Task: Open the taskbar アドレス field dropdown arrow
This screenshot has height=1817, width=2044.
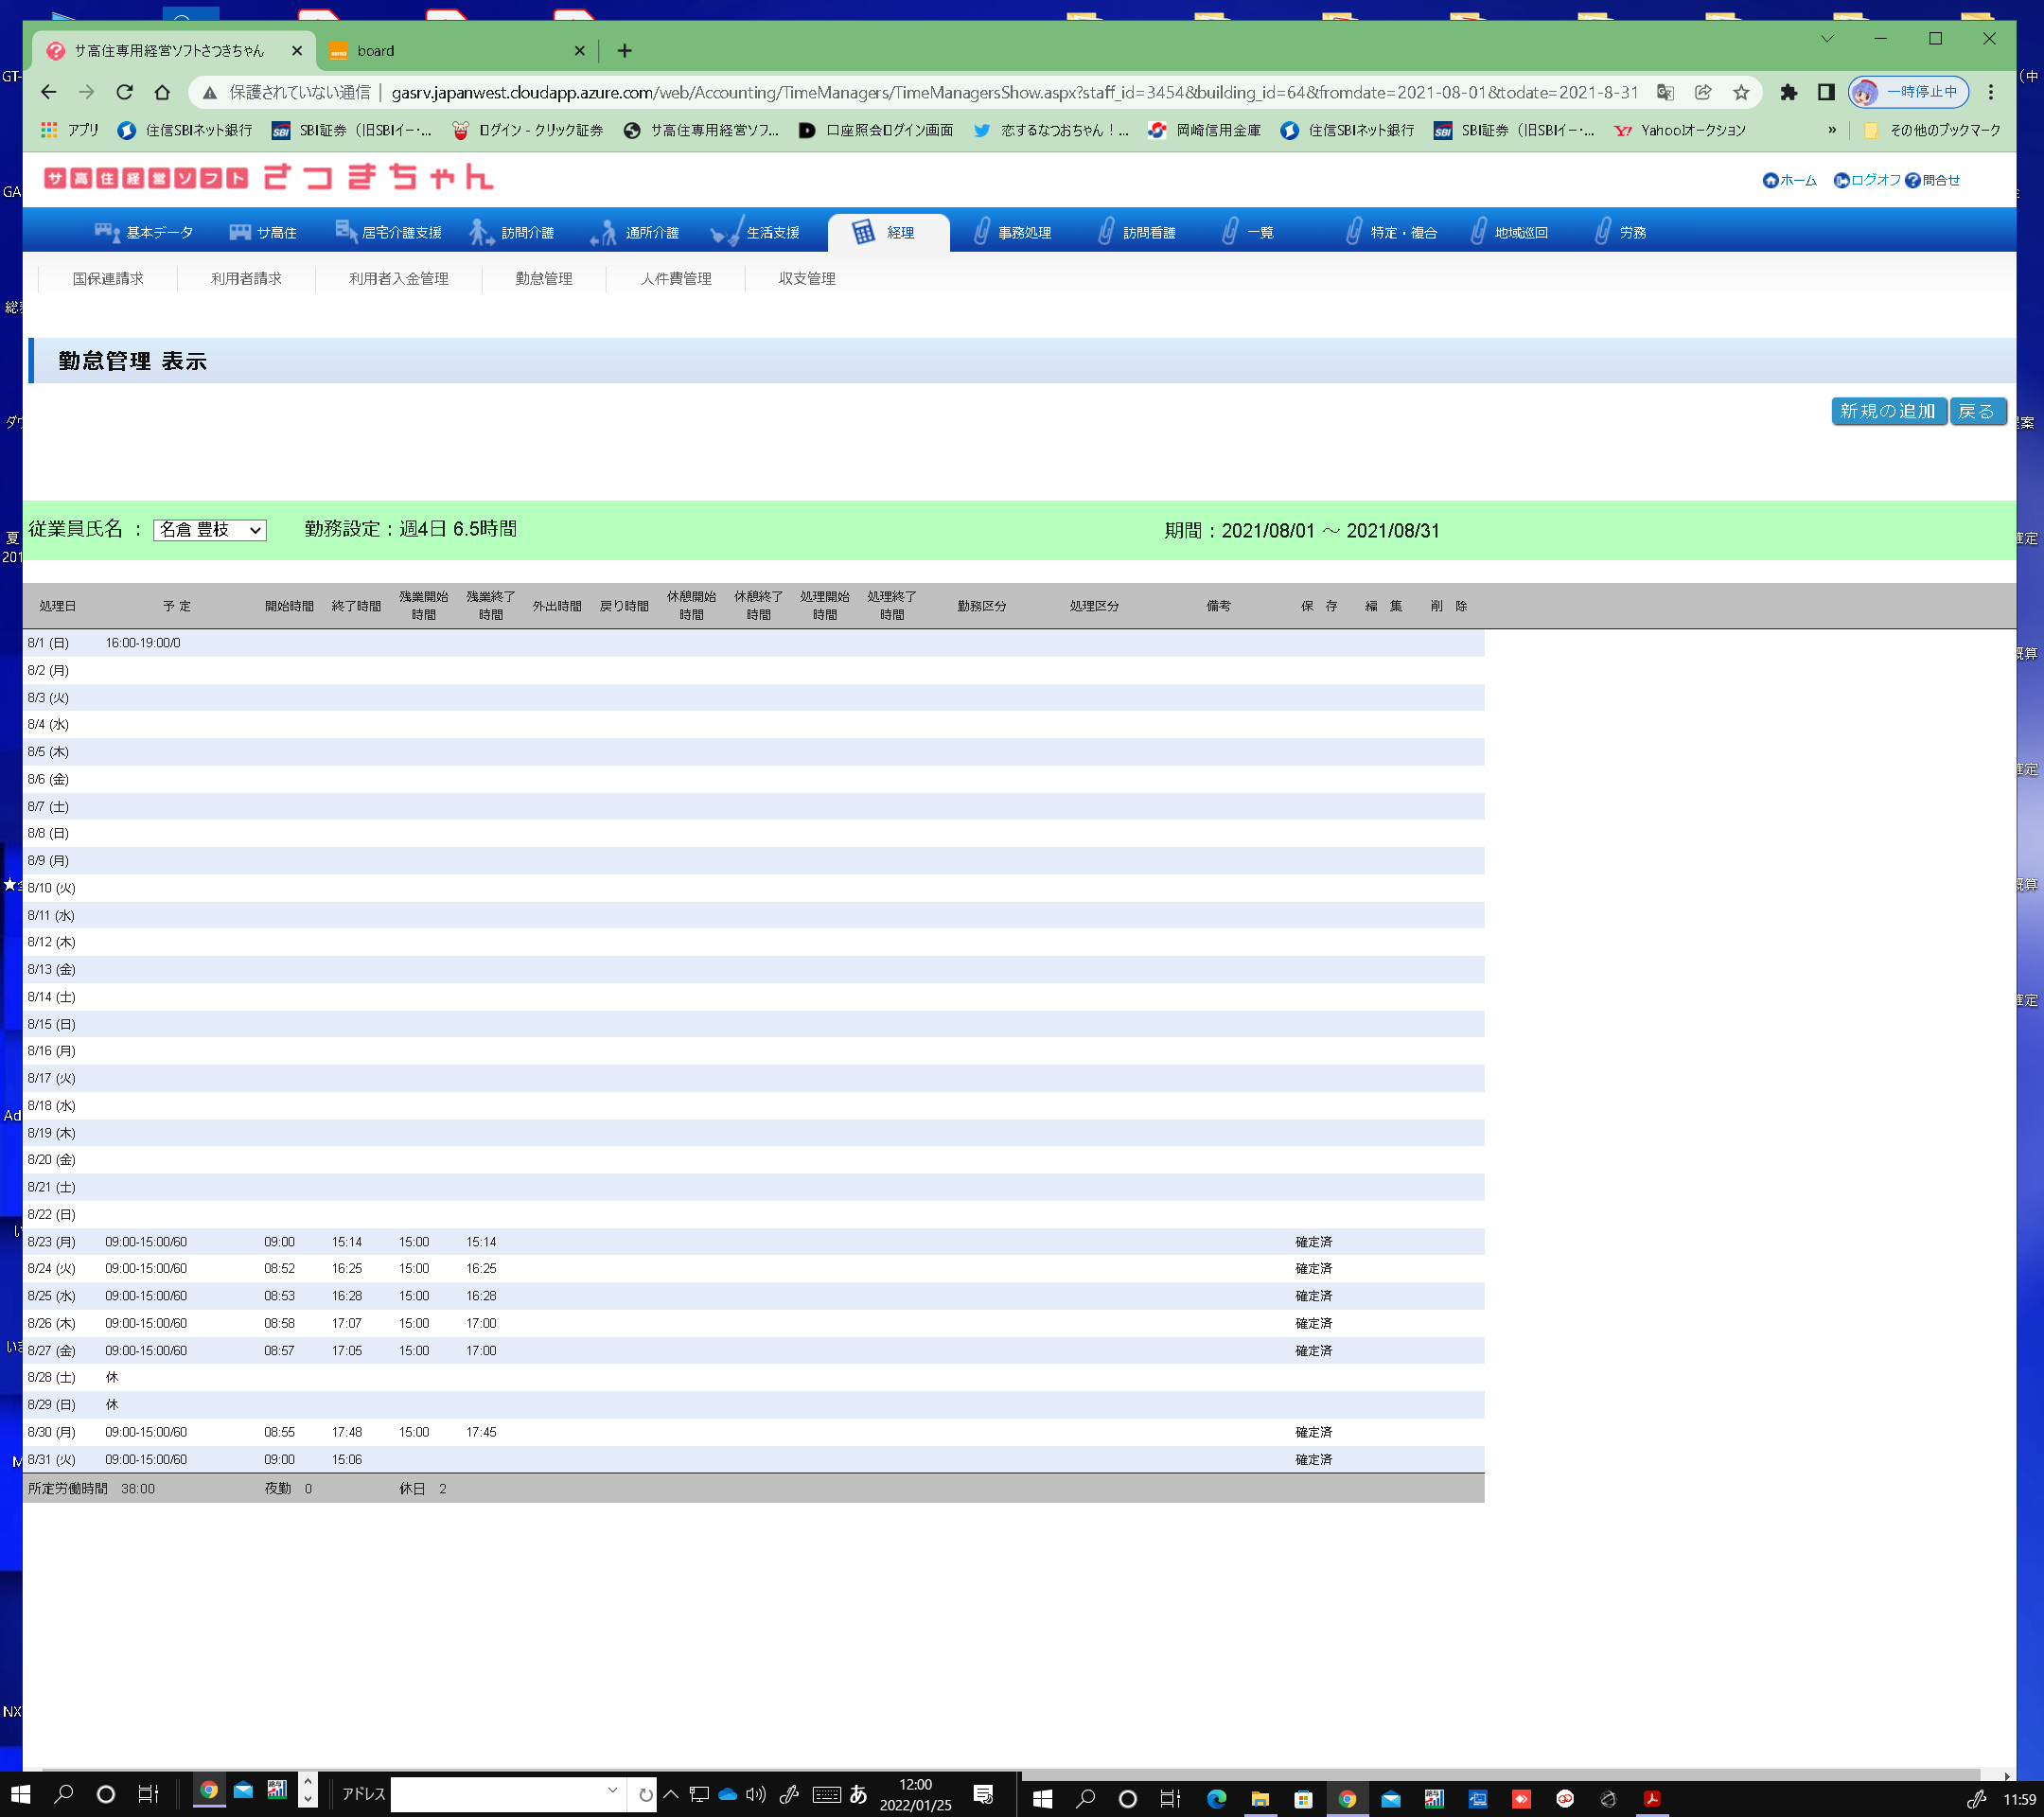Action: coord(612,1790)
